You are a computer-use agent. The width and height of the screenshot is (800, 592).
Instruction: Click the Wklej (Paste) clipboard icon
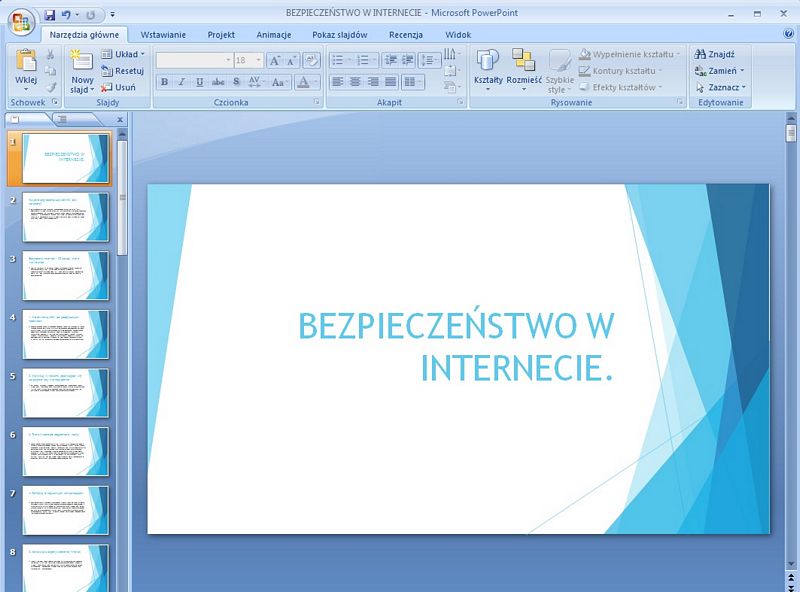point(26,62)
